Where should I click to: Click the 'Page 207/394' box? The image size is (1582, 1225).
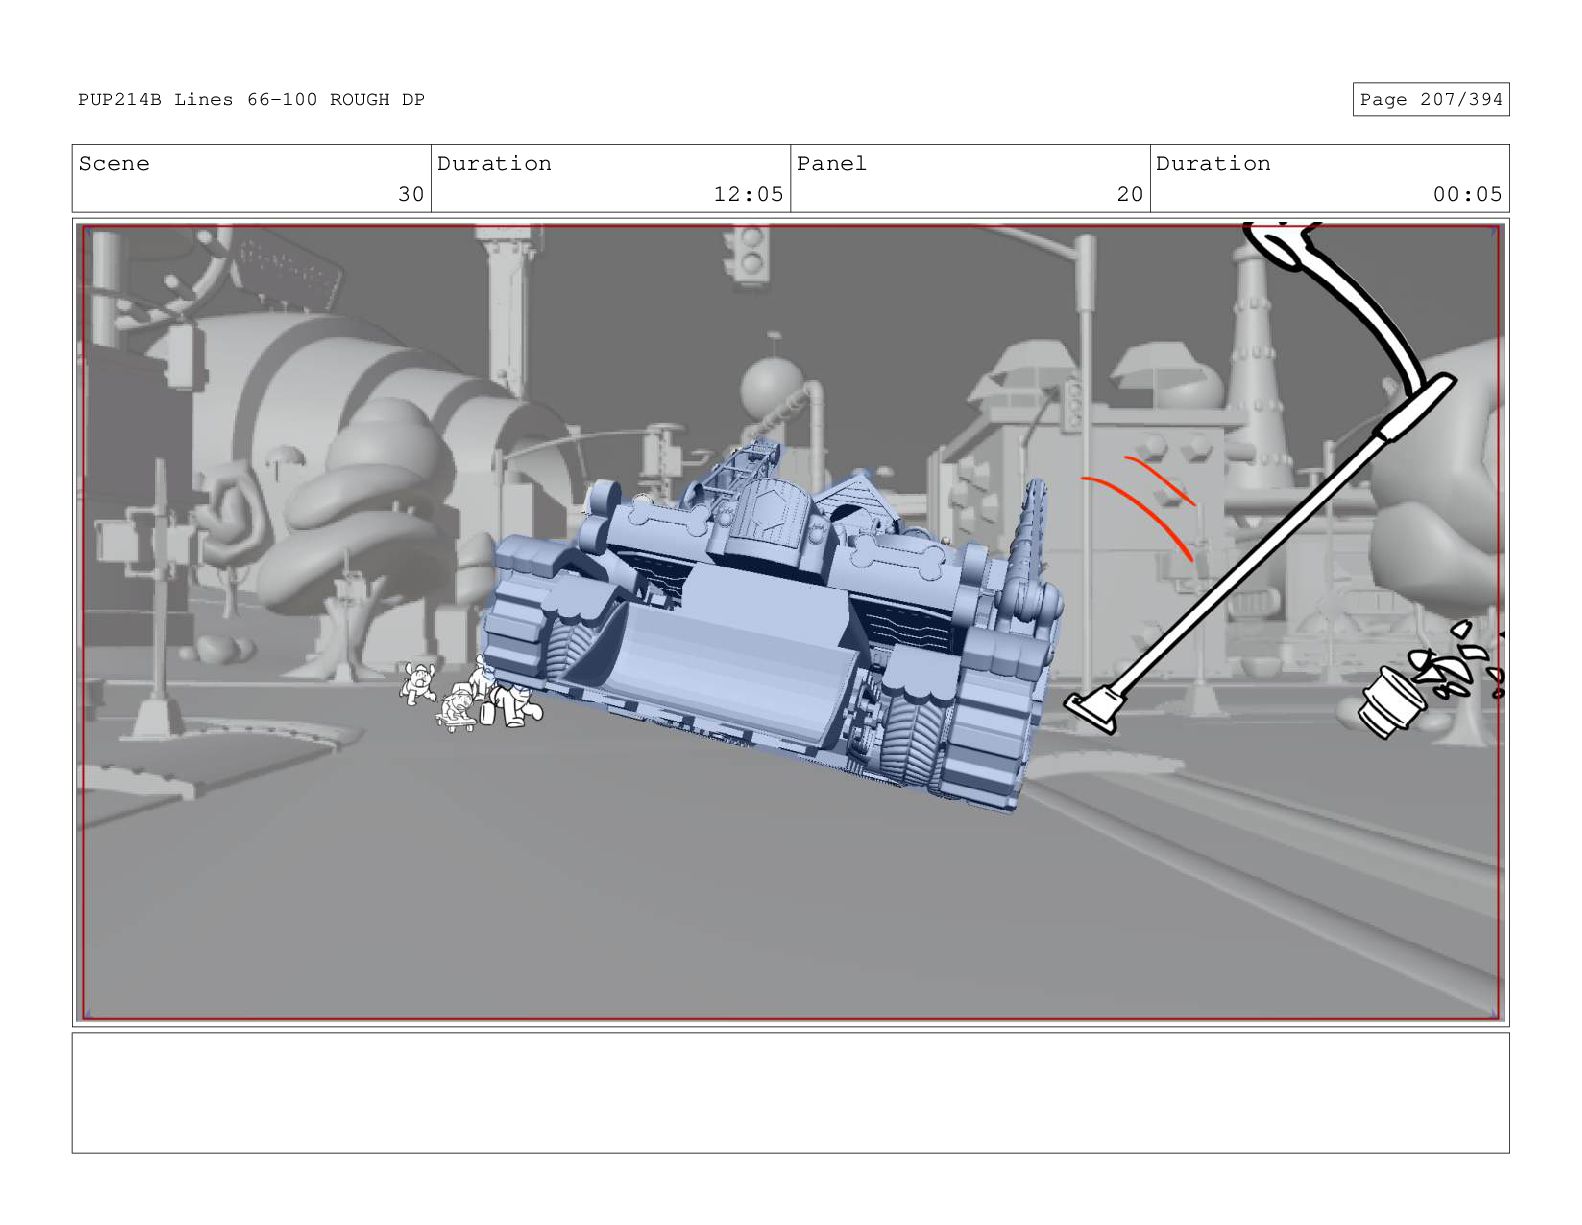coord(1430,99)
